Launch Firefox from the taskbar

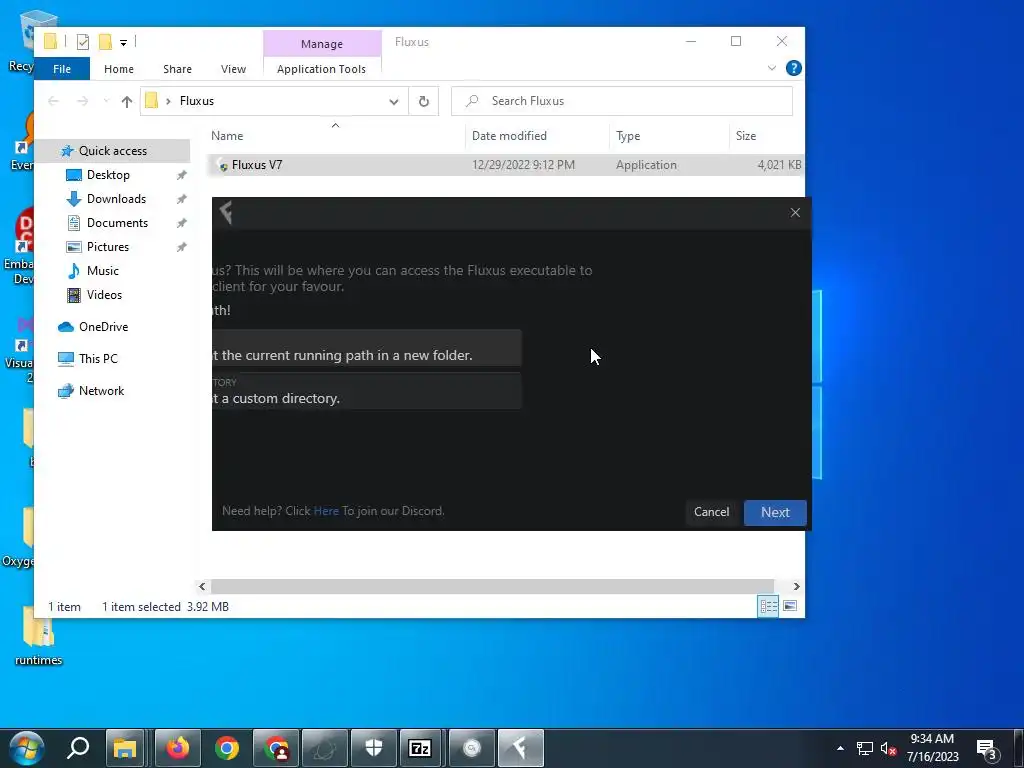(178, 748)
